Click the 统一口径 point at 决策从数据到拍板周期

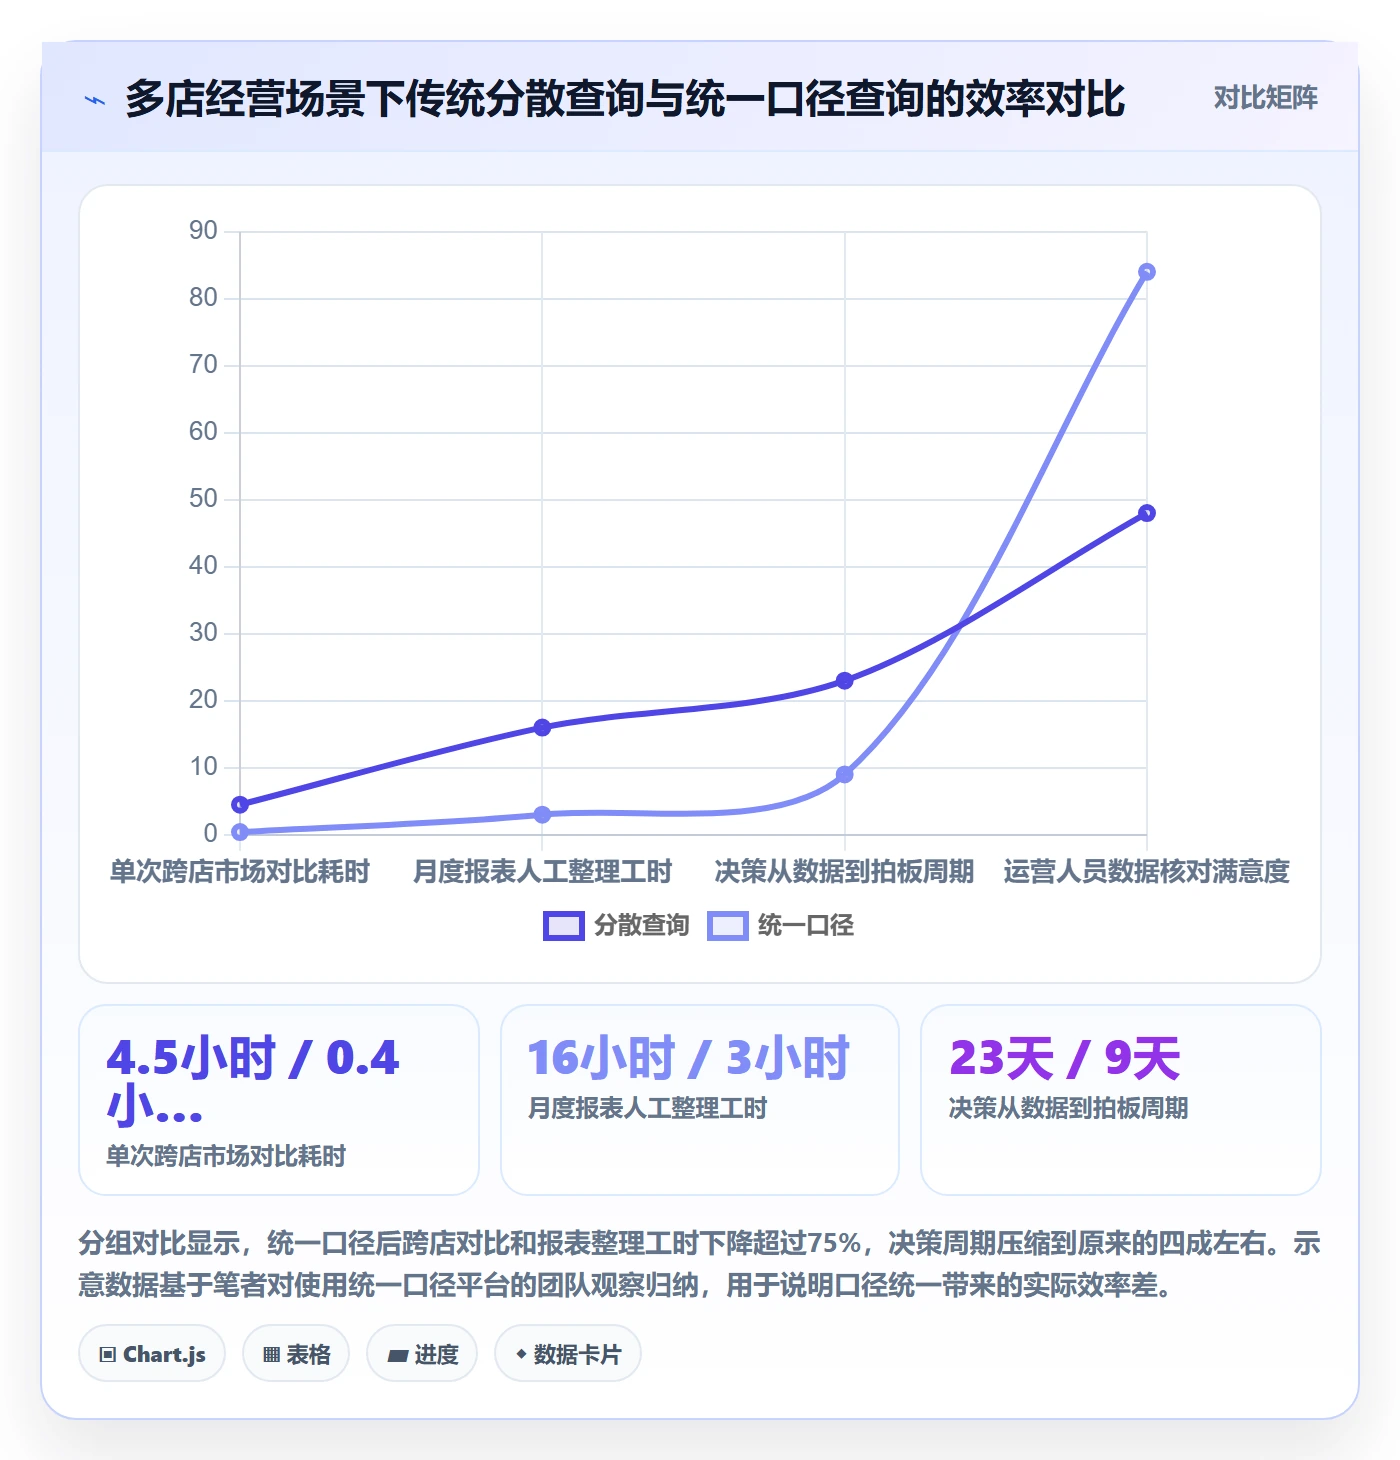(845, 775)
